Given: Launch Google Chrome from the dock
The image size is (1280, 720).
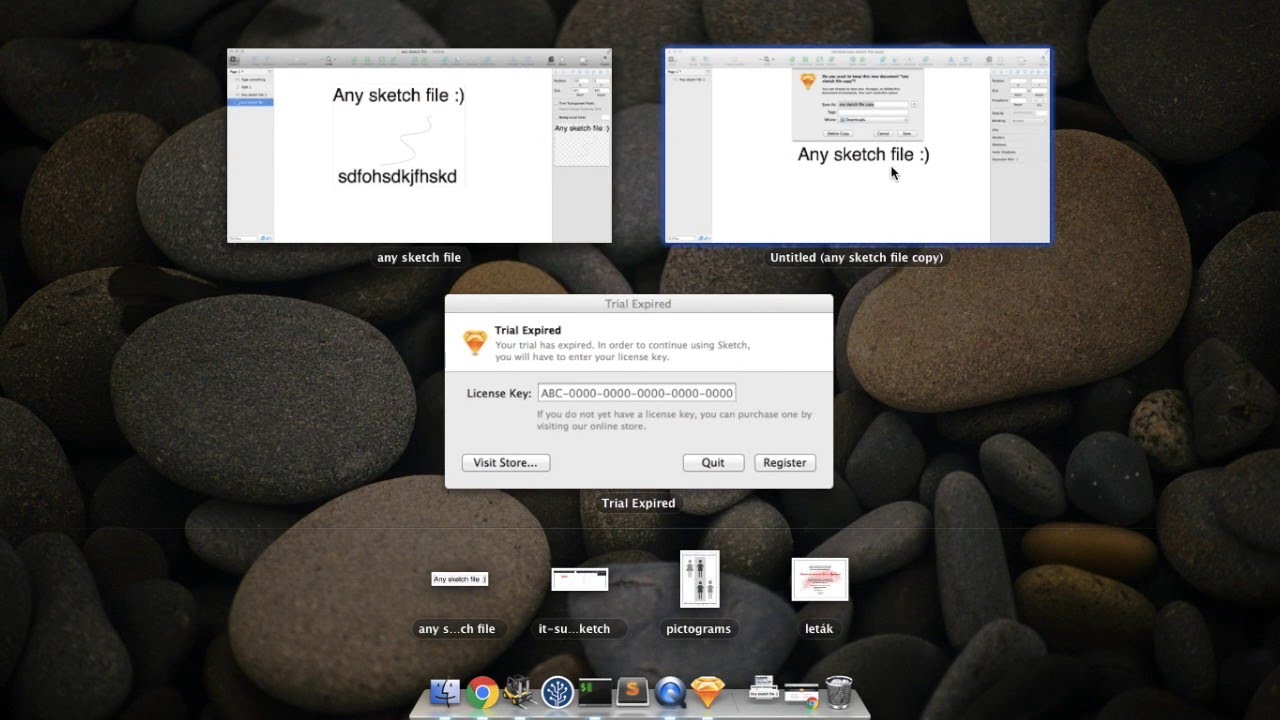Looking at the screenshot, I should coord(482,693).
